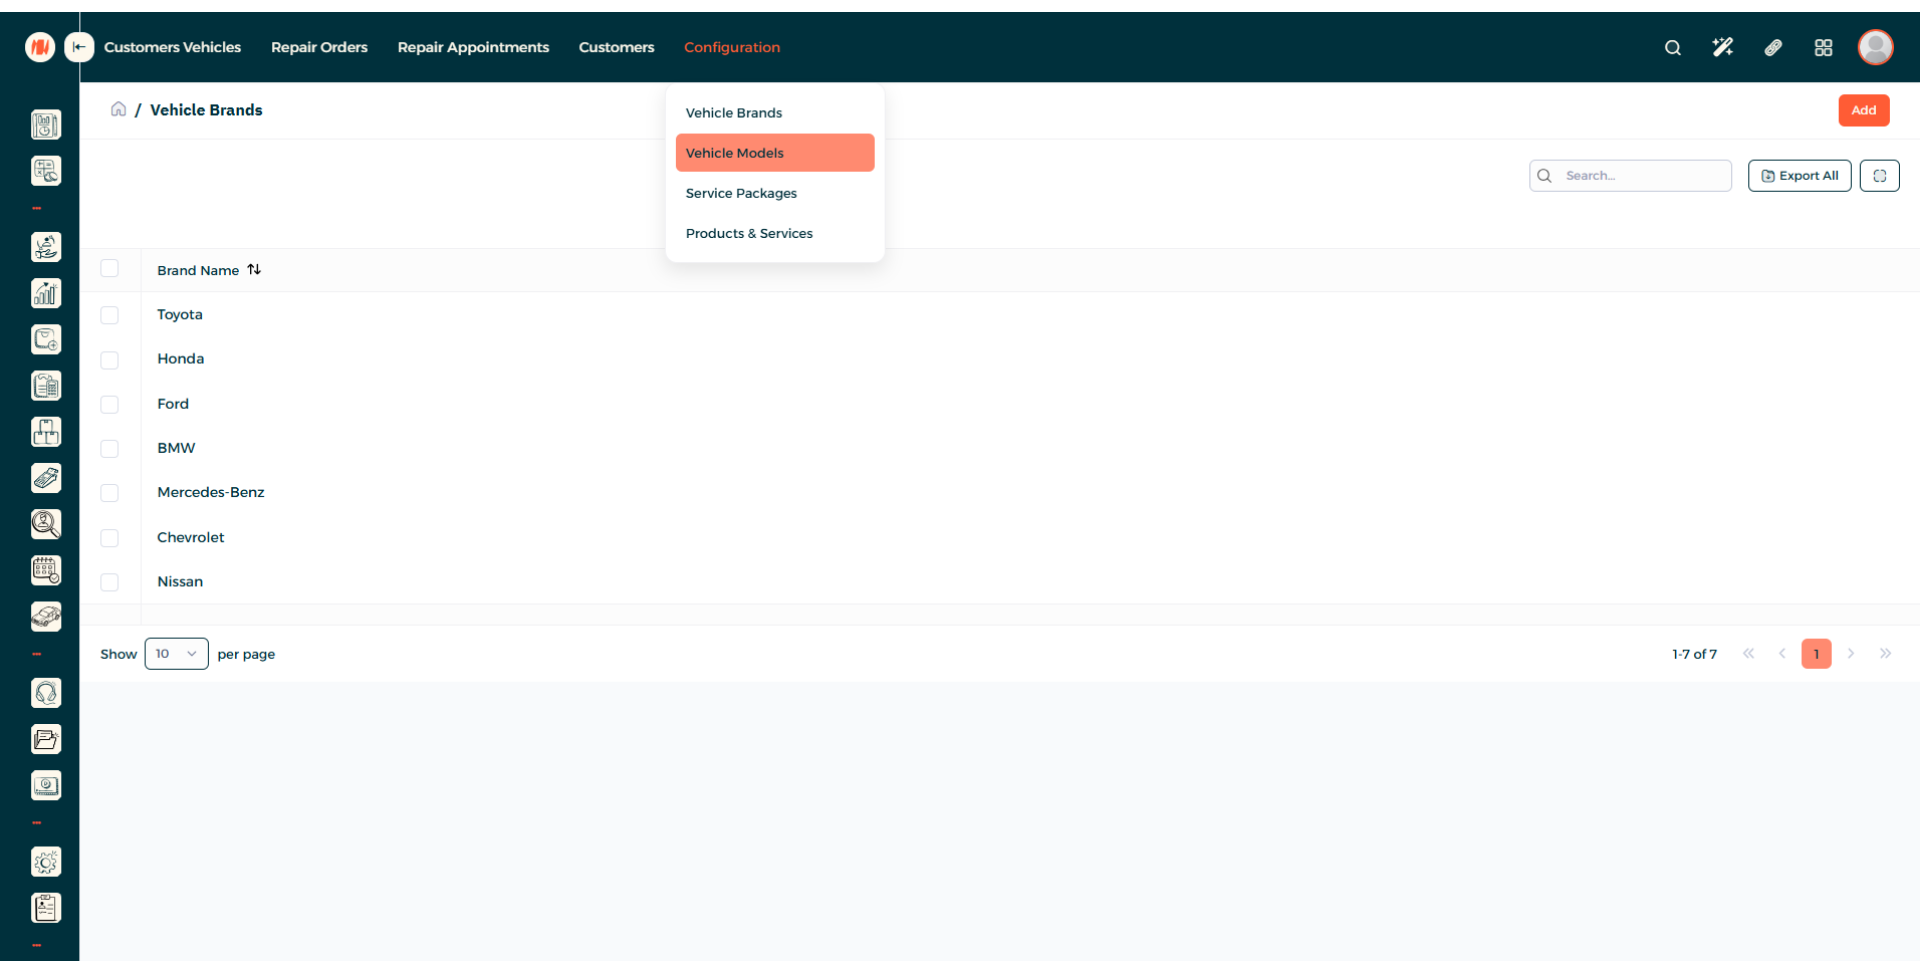Screen dimensions: 1920x961
Task: Select the BMW row checkbox
Action: (x=110, y=449)
